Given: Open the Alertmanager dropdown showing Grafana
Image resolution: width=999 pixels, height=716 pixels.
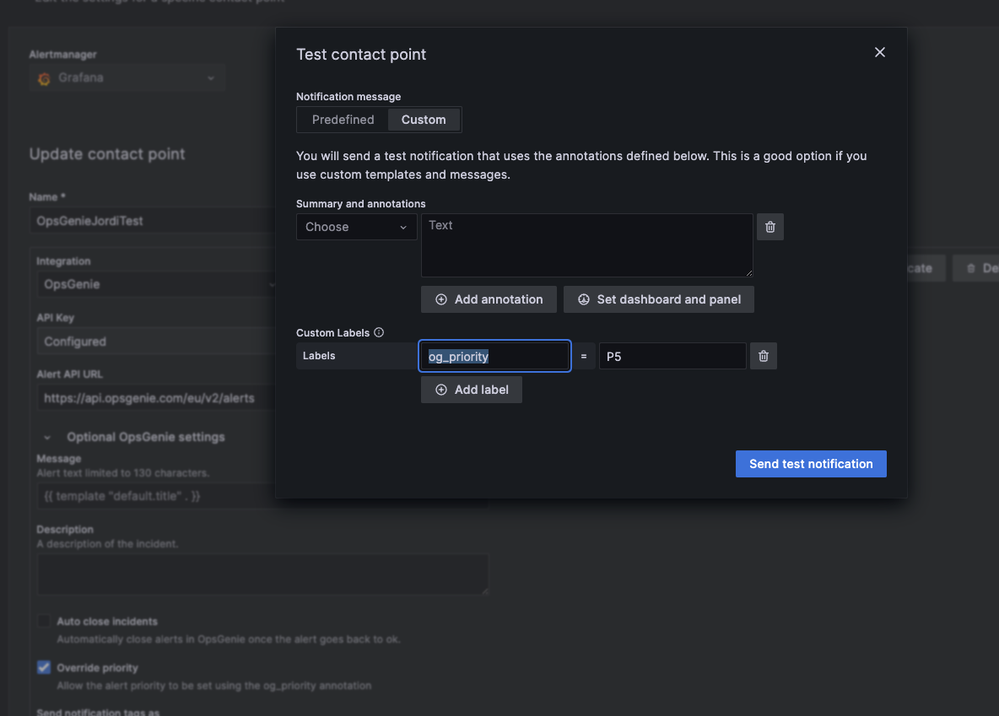Looking at the screenshot, I should pyautogui.click(x=126, y=77).
